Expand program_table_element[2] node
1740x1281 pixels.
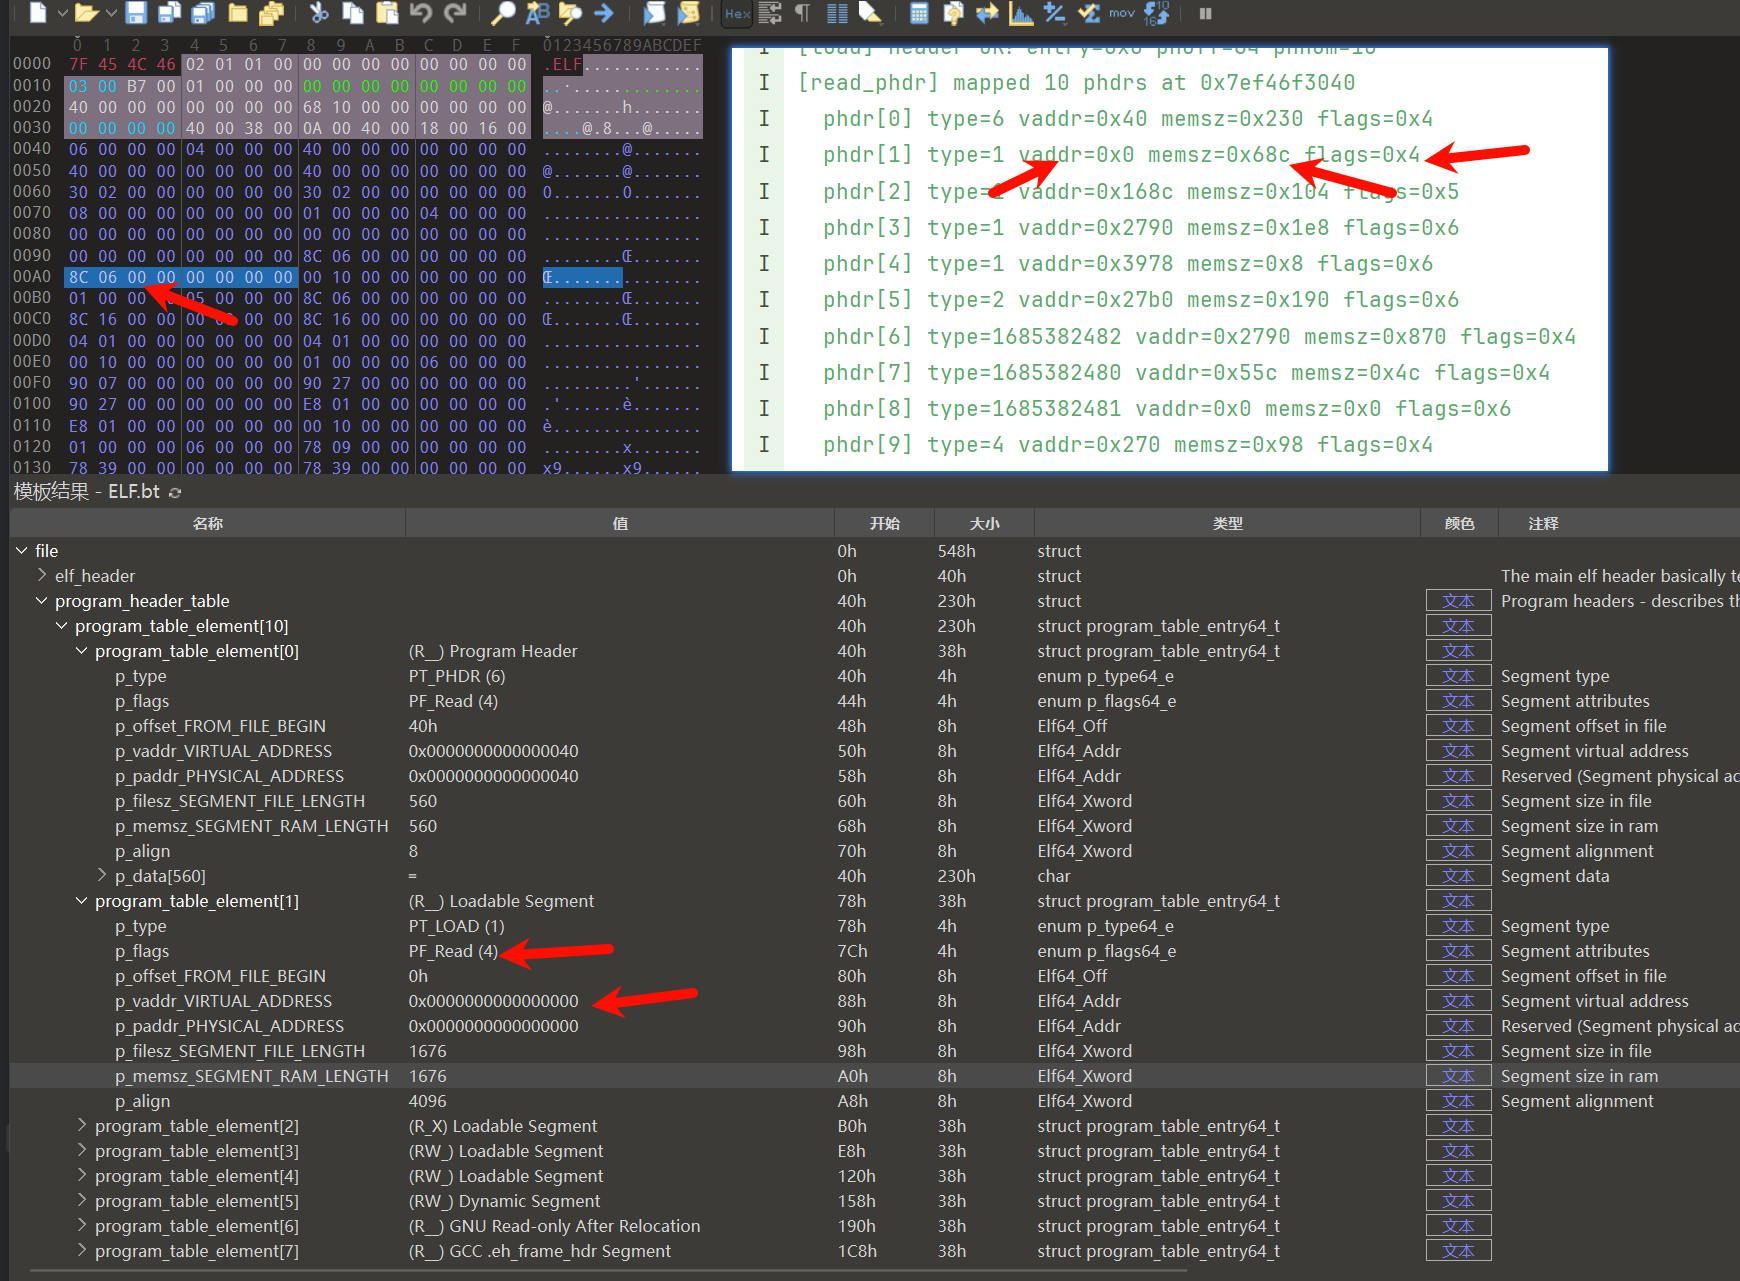[x=81, y=1125]
